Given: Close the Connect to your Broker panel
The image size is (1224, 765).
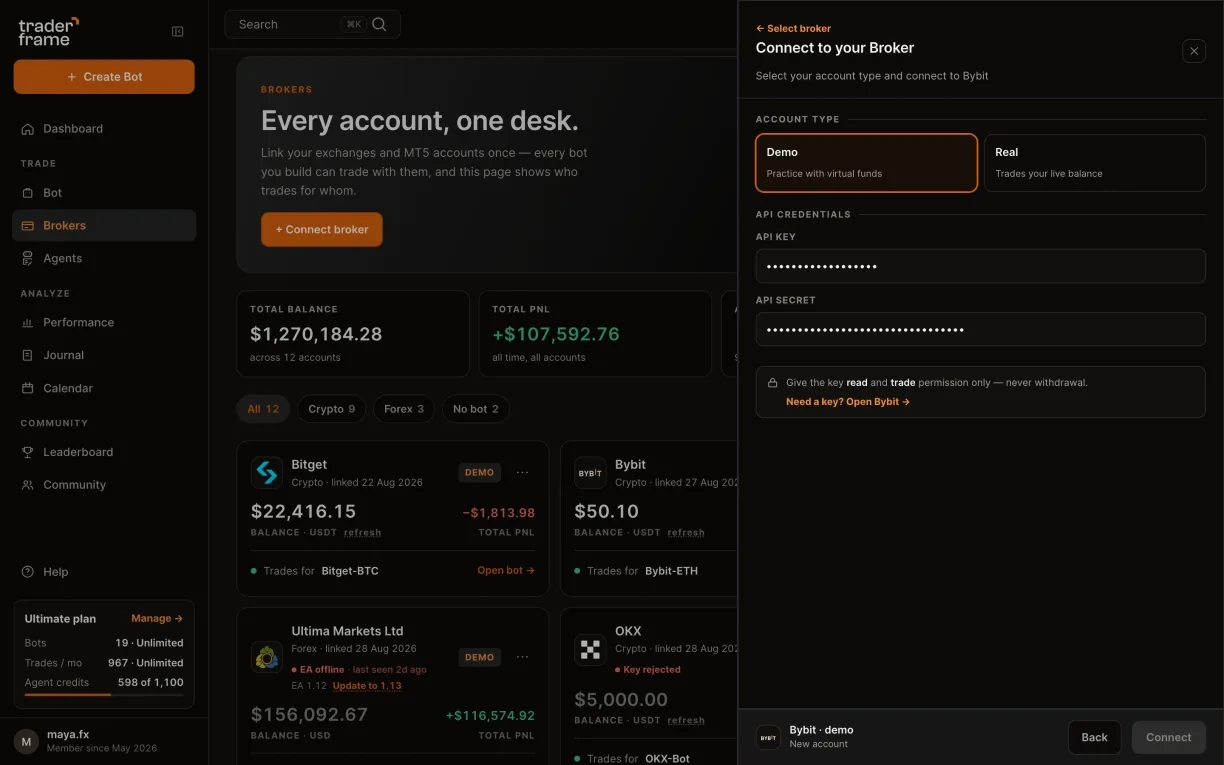Looking at the screenshot, I should [x=1194, y=51].
